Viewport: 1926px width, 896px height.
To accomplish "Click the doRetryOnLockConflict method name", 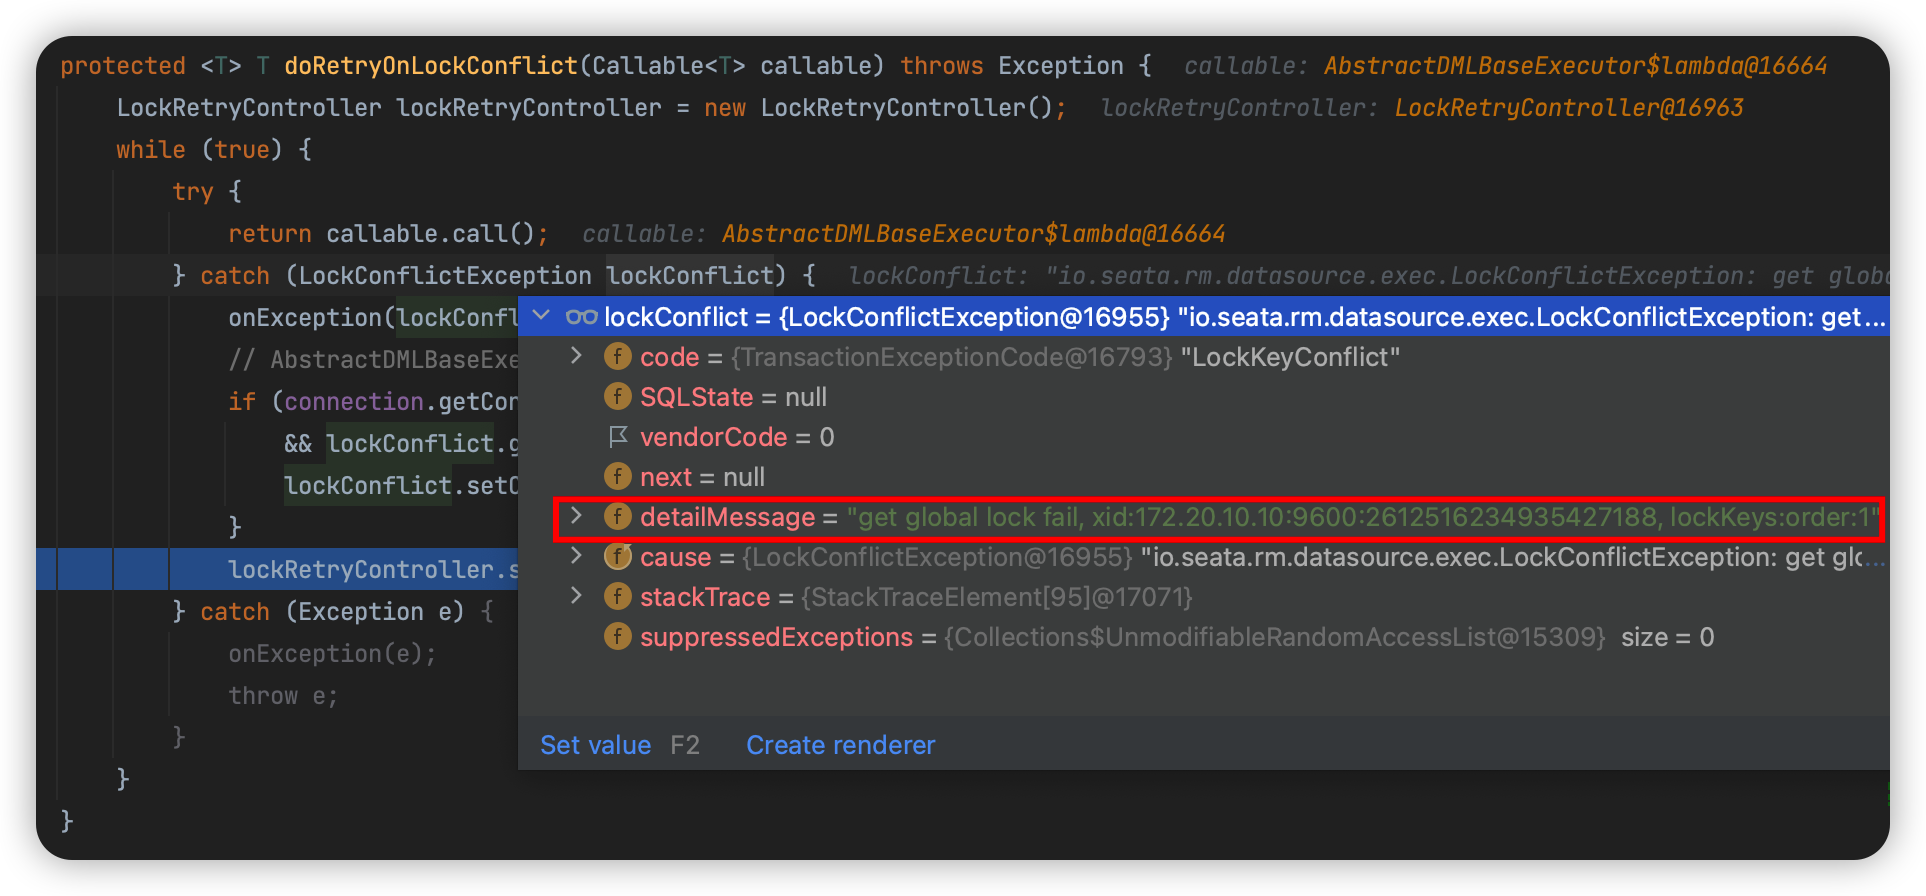I will pyautogui.click(x=430, y=66).
